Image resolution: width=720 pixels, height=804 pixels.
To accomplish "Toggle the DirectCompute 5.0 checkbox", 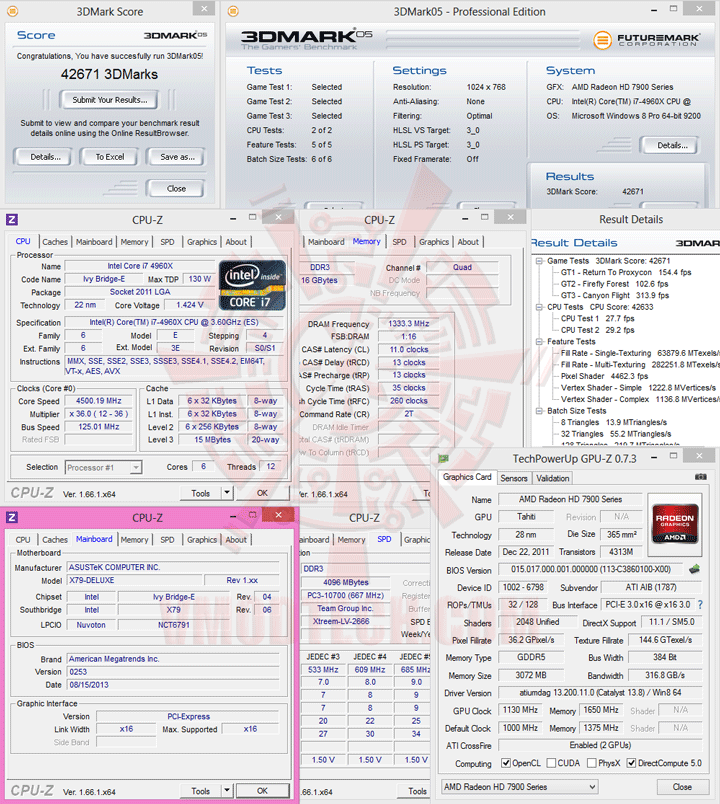I will click(x=631, y=763).
